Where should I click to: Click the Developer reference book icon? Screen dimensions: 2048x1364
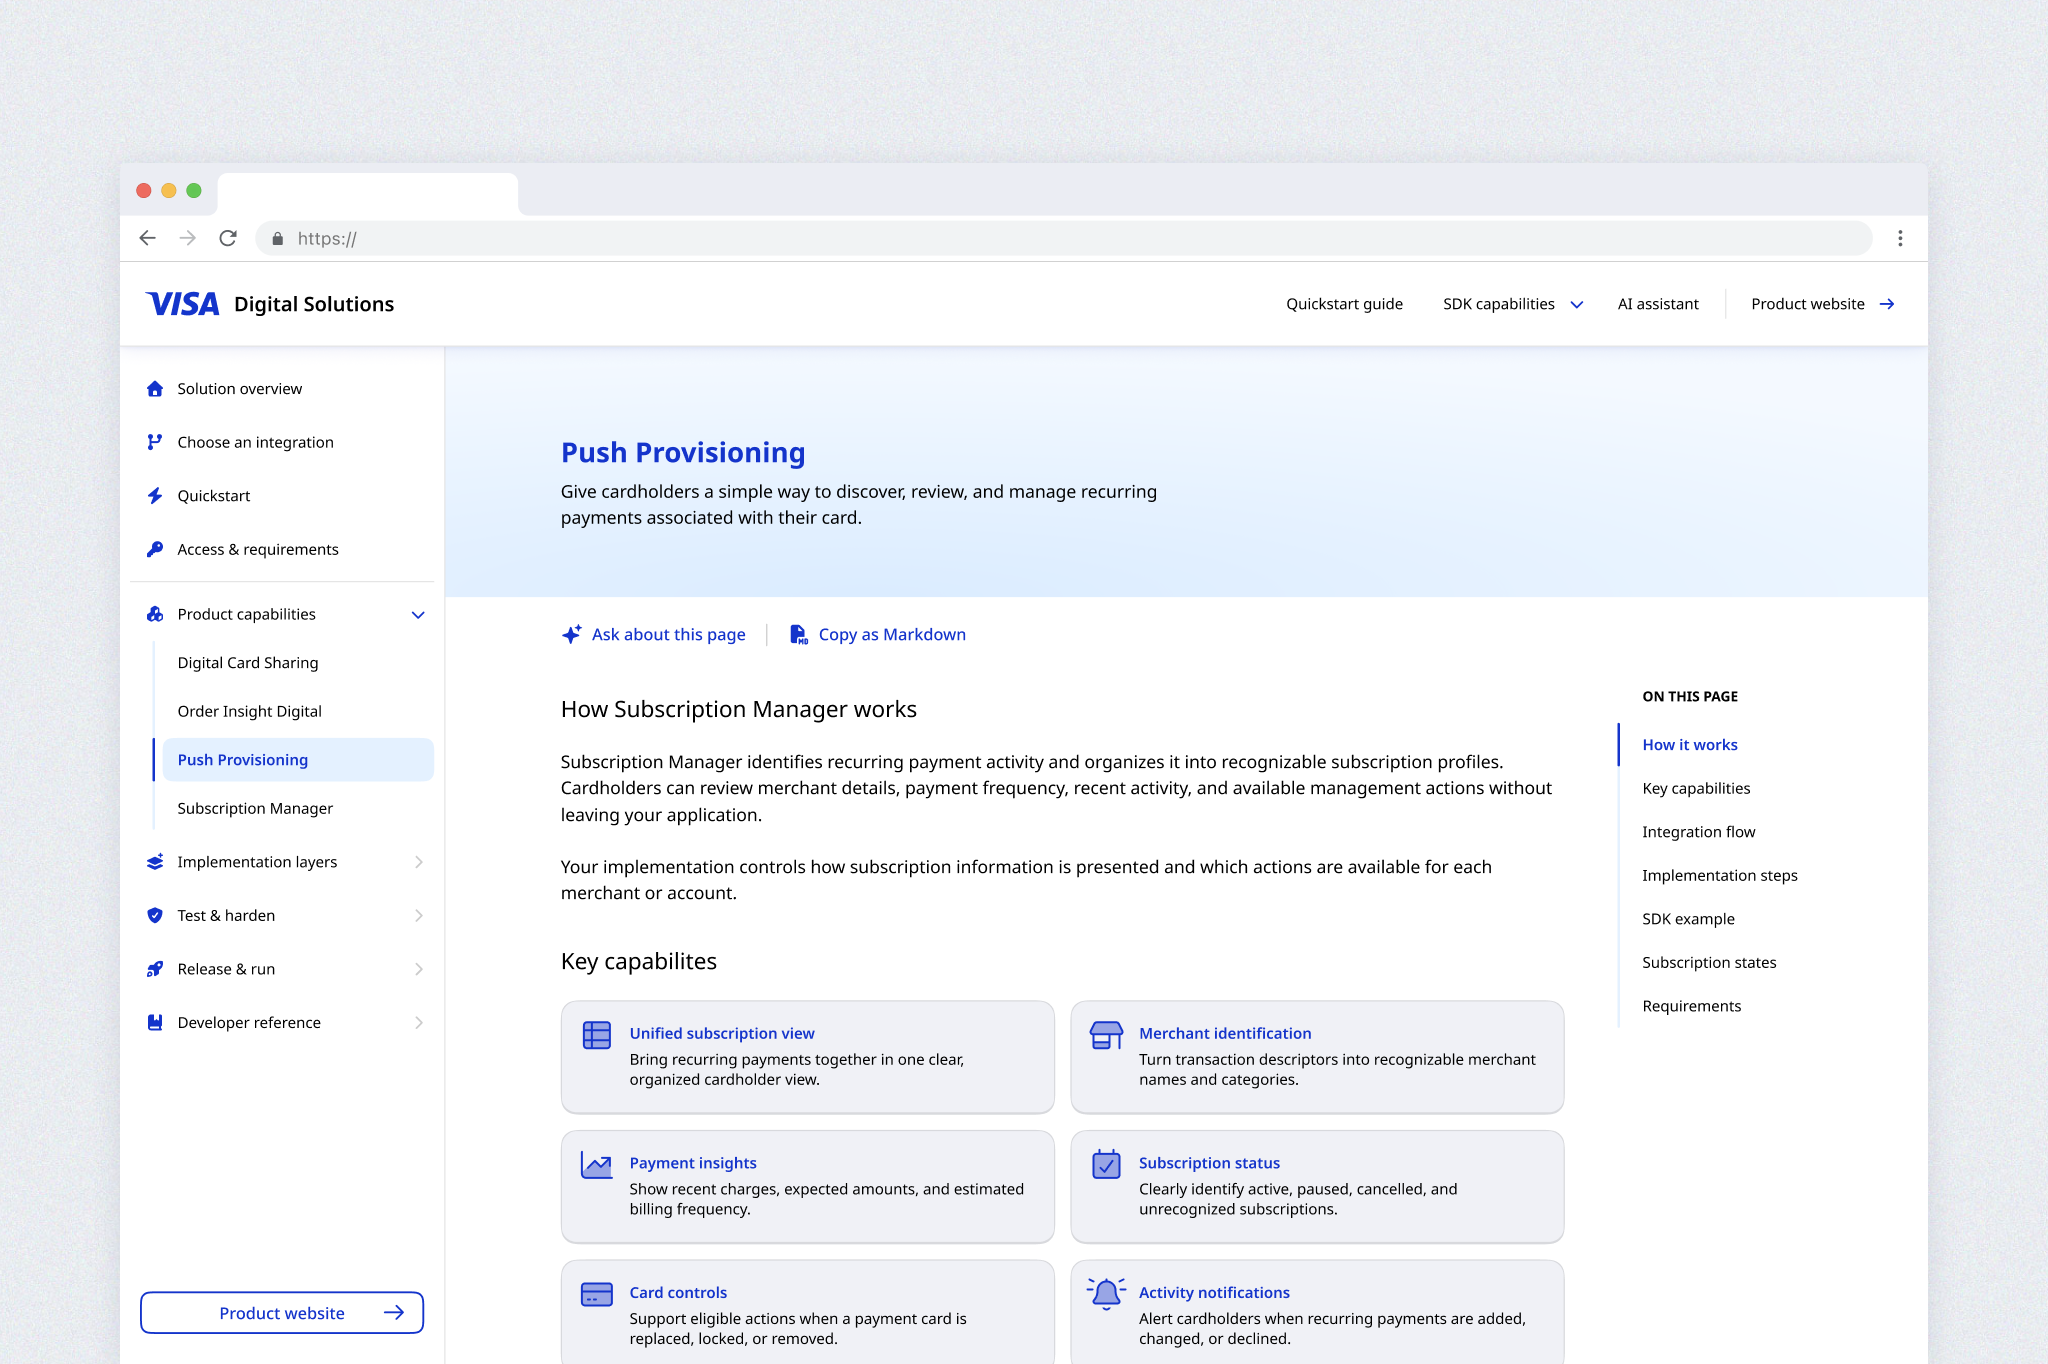(x=155, y=1022)
